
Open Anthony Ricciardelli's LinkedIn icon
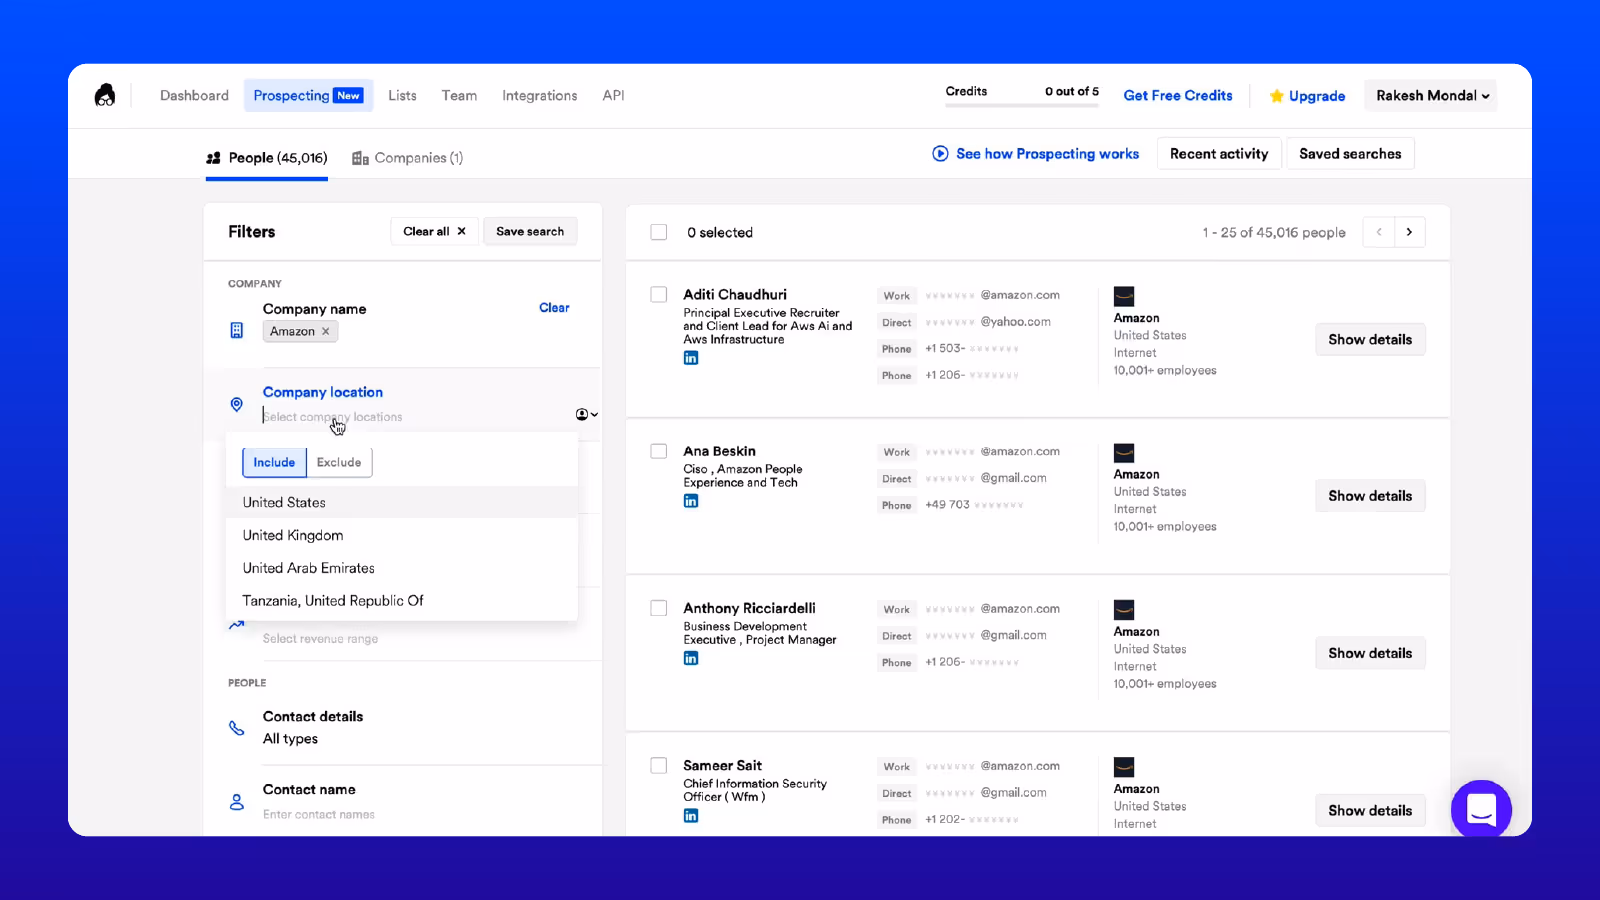(x=691, y=658)
